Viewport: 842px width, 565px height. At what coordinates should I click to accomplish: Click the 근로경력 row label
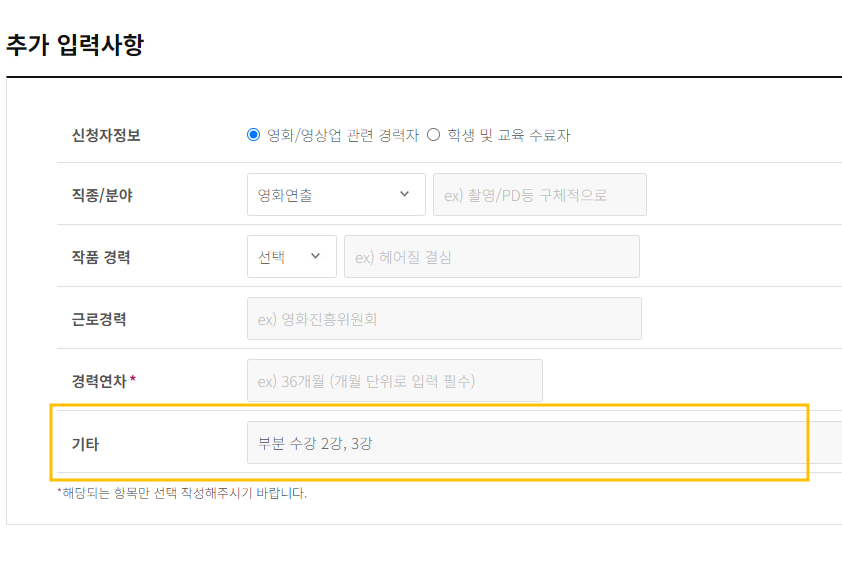[x=99, y=319]
